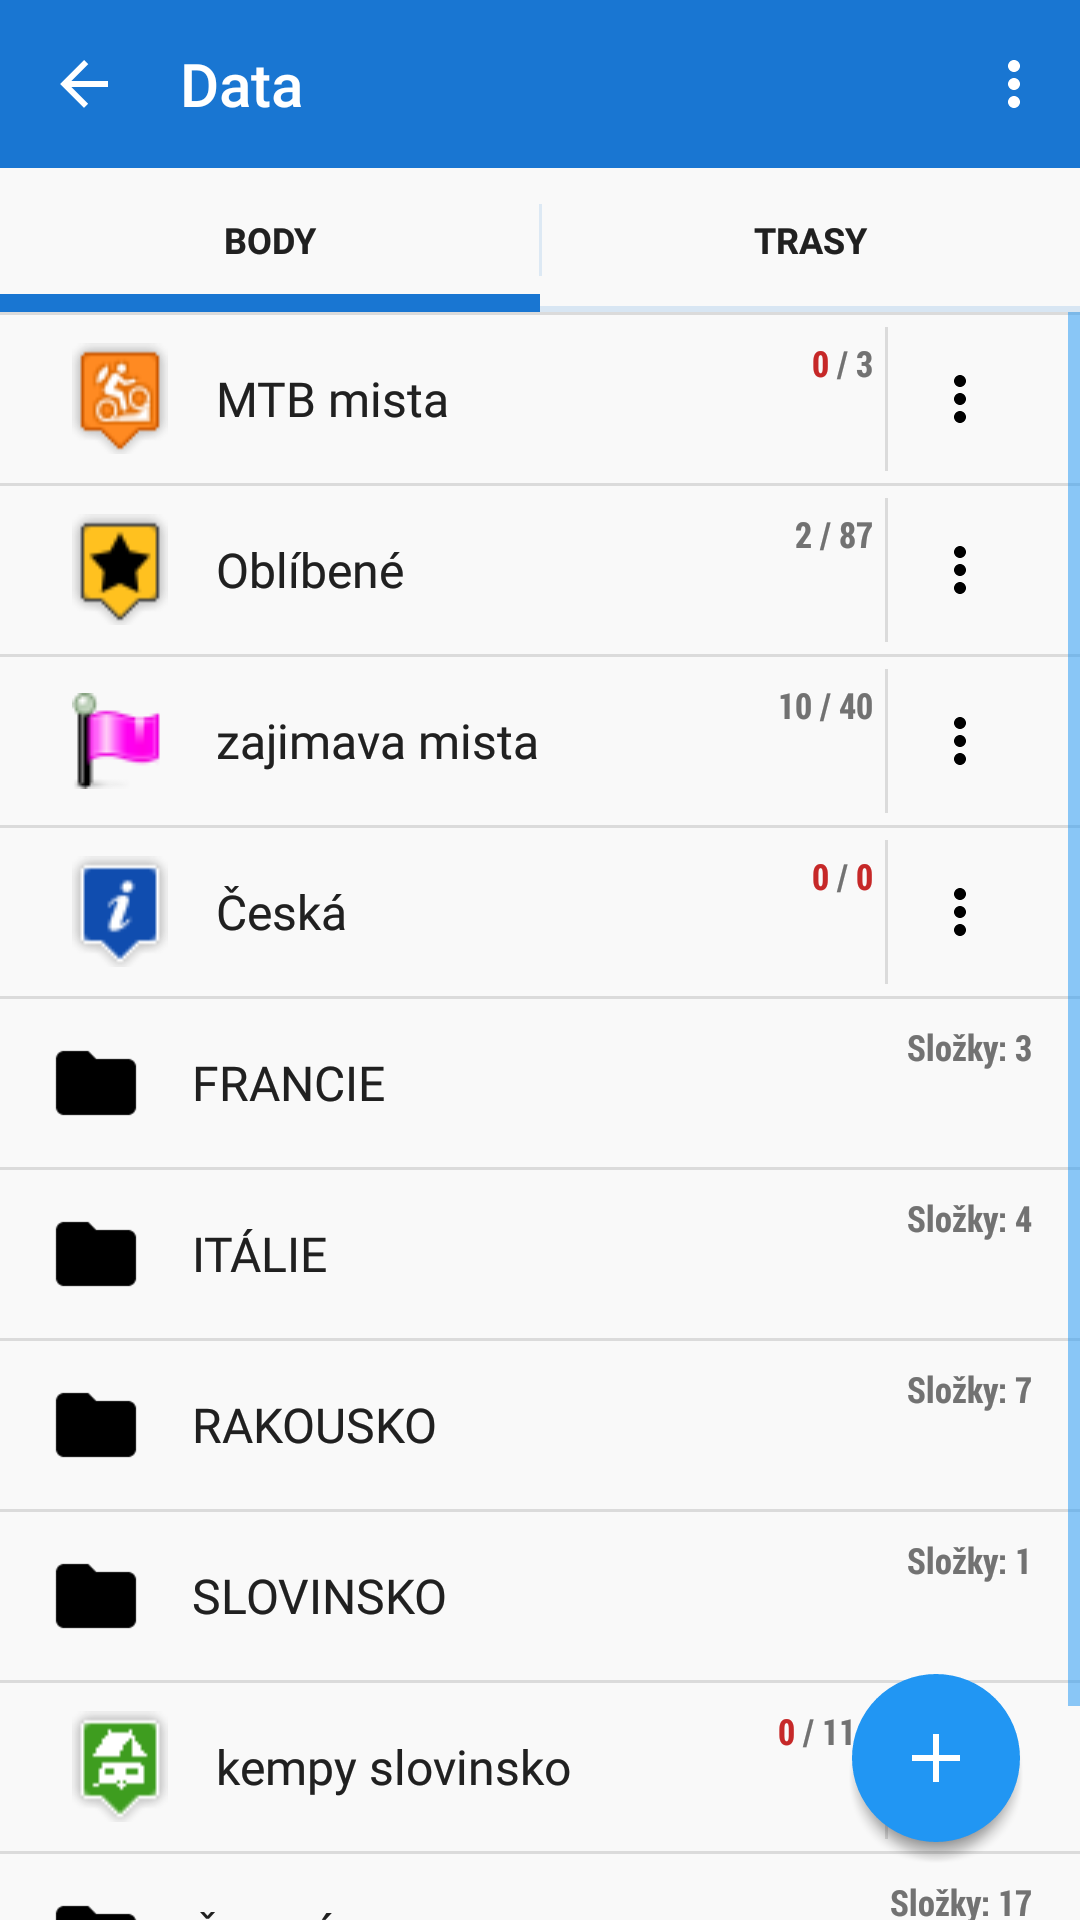Select the BODY tab
This screenshot has height=1920, width=1080.
(x=270, y=241)
